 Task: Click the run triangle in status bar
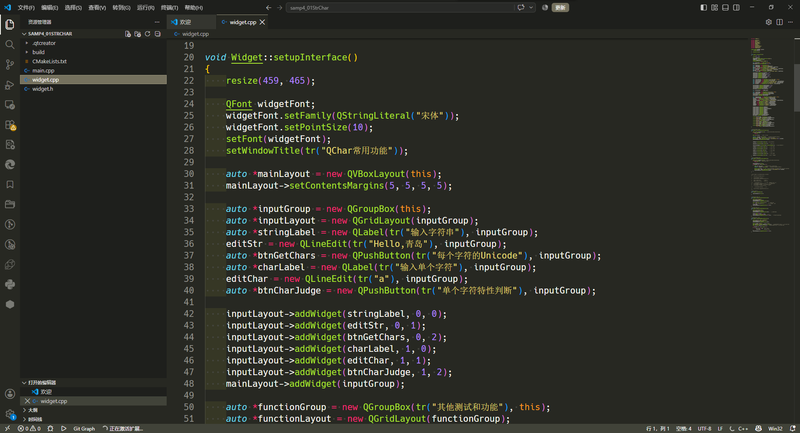pyautogui.click(x=64, y=428)
